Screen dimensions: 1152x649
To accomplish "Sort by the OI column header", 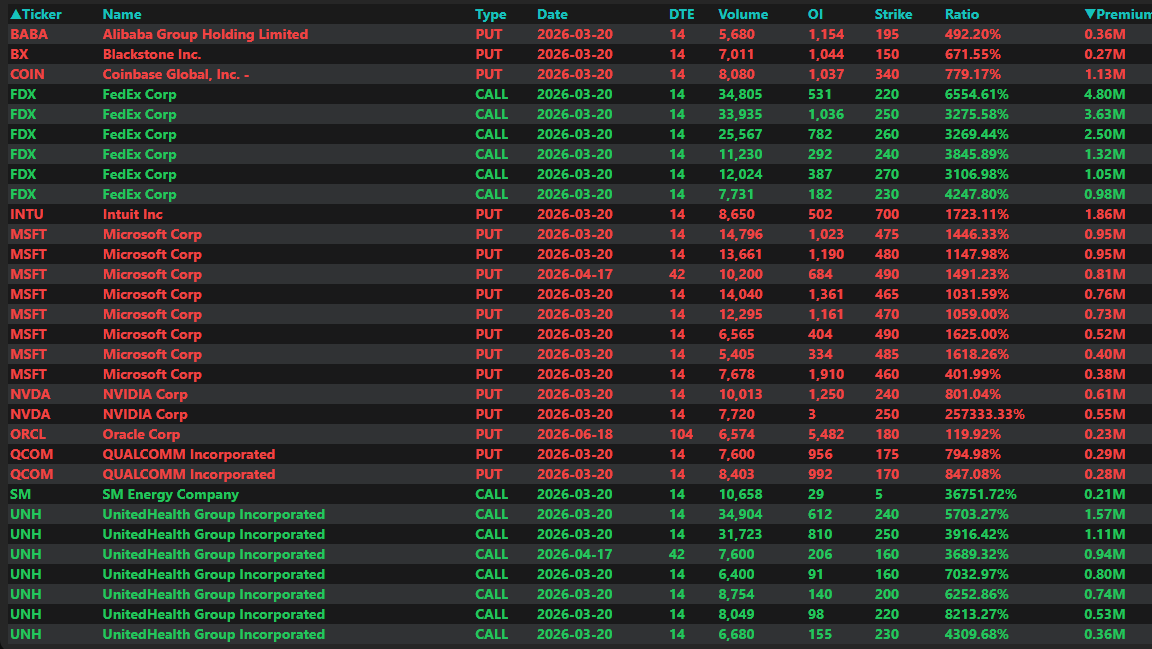I will [x=815, y=14].
